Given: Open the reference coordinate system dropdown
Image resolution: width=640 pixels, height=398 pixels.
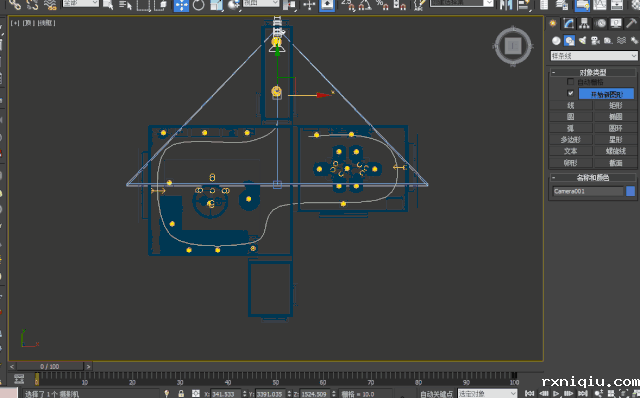Looking at the screenshot, I should [x=261, y=3].
